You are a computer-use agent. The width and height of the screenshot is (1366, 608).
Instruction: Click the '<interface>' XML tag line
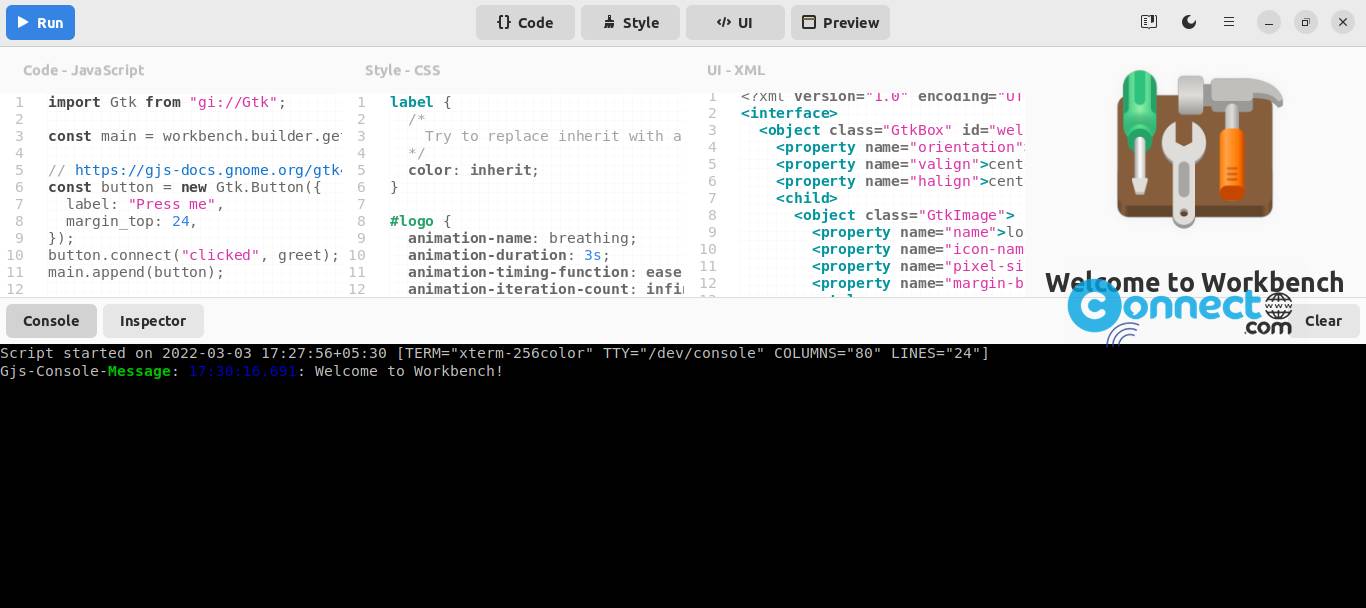pyautogui.click(x=789, y=113)
